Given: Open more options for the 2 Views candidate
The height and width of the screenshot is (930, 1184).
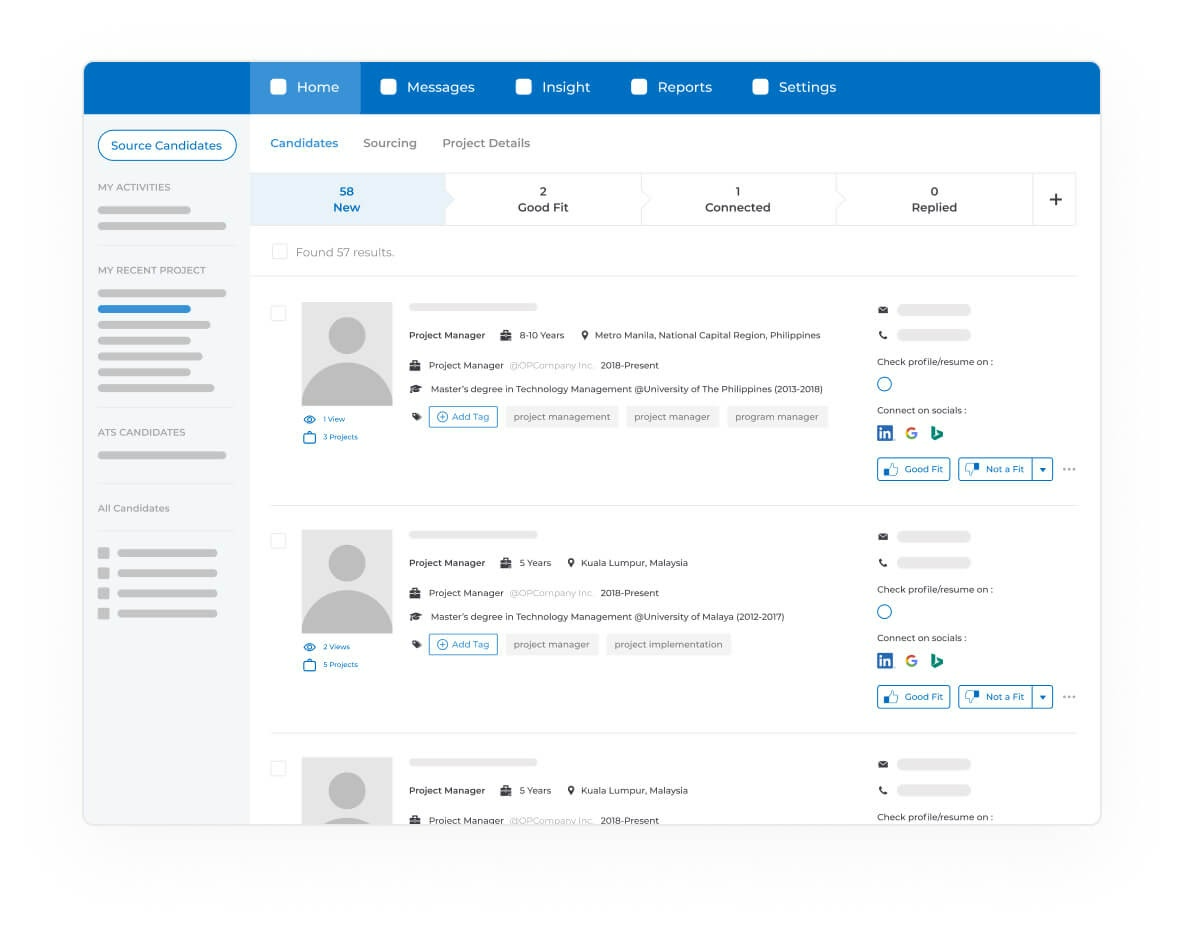Looking at the screenshot, I should [x=1069, y=697].
